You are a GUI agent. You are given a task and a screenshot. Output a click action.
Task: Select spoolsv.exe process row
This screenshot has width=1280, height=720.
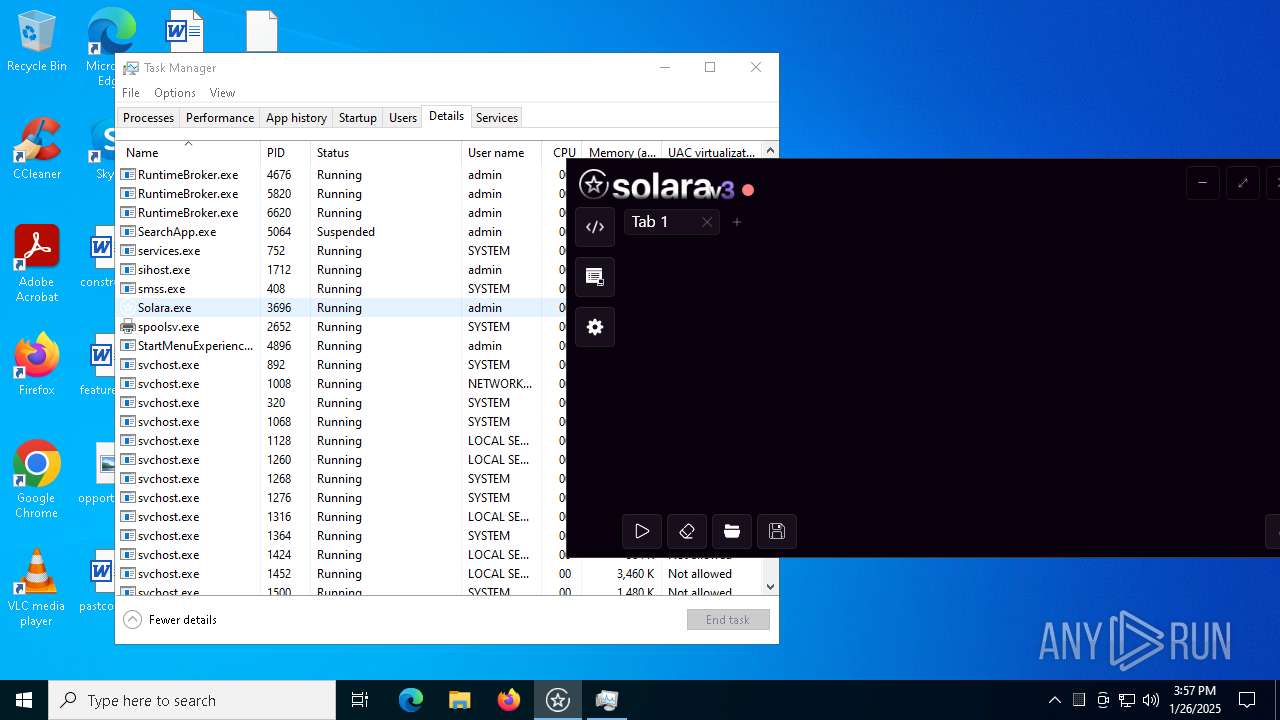[x=342, y=327]
